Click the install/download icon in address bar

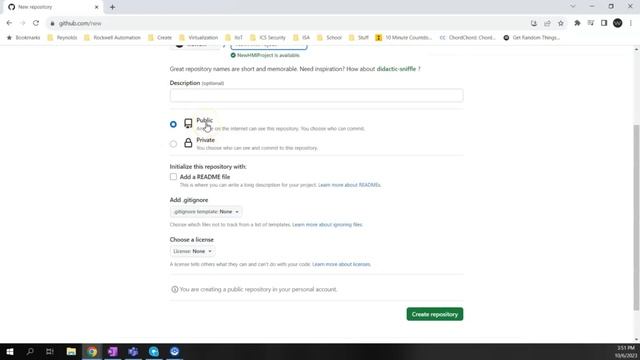pyautogui.click(x=534, y=23)
